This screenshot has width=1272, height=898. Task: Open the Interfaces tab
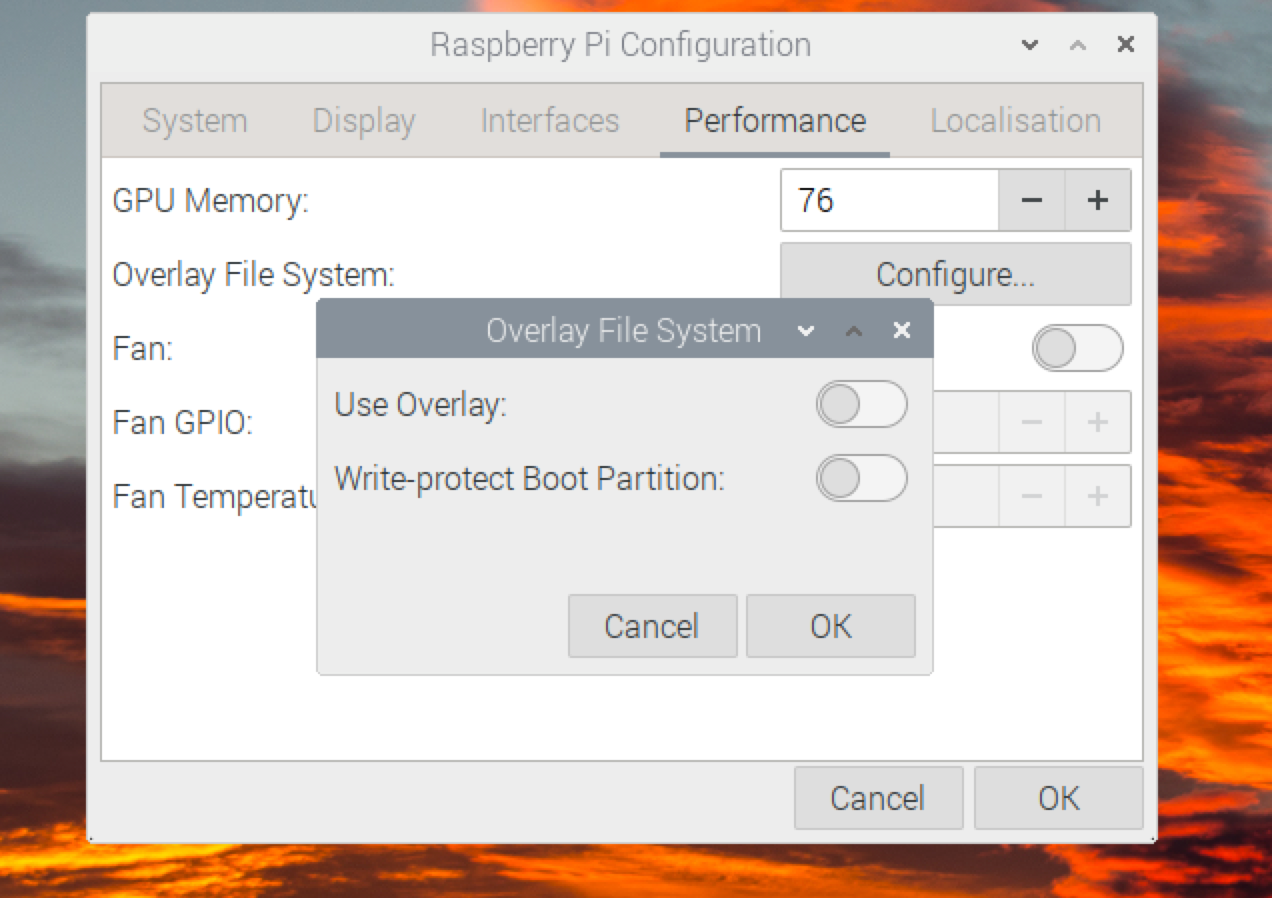pos(549,120)
